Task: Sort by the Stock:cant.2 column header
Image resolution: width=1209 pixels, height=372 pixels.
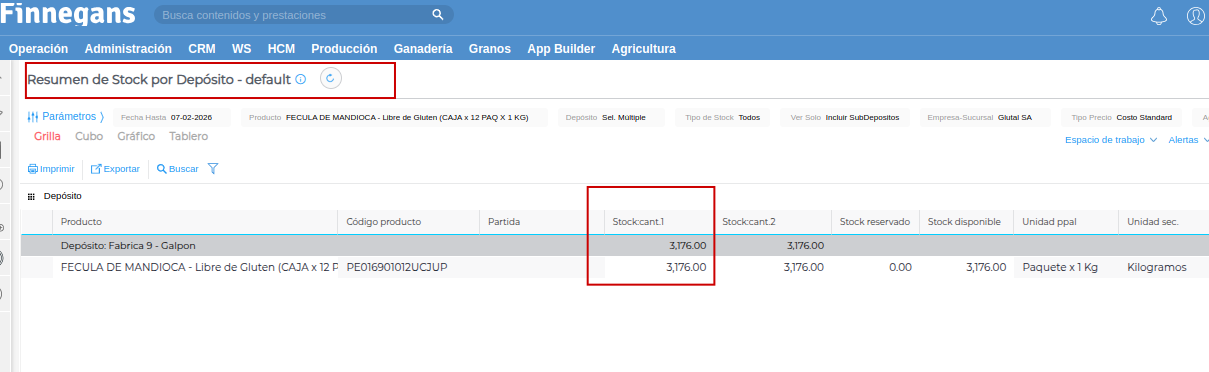Action: (773, 221)
